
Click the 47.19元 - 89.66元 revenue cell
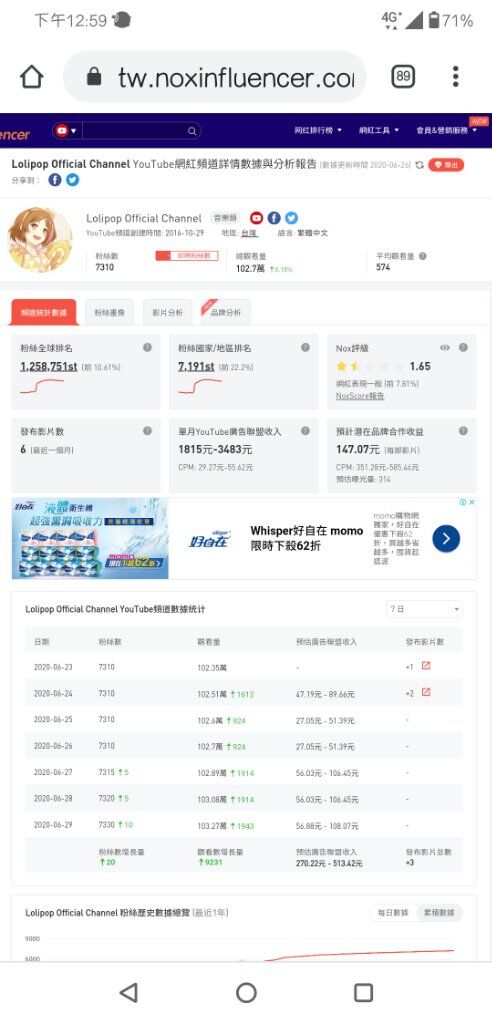pyautogui.click(x=325, y=694)
